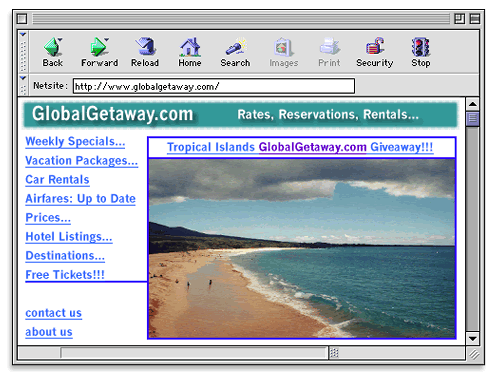Open the Weekly Specials link
The height and width of the screenshot is (375, 498).
coord(75,142)
